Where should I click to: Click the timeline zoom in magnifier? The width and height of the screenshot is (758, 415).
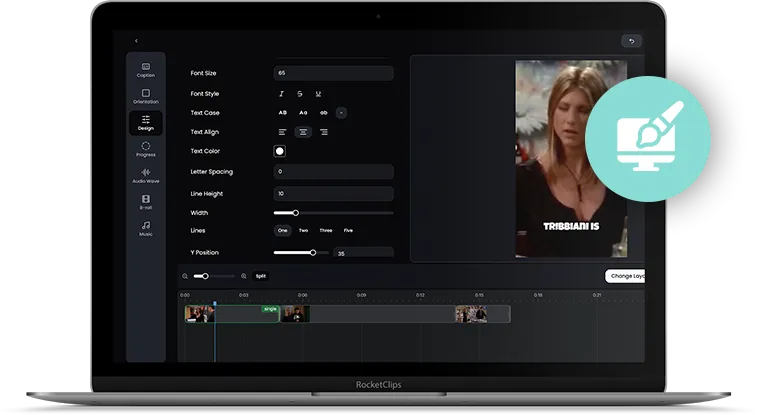coord(244,276)
